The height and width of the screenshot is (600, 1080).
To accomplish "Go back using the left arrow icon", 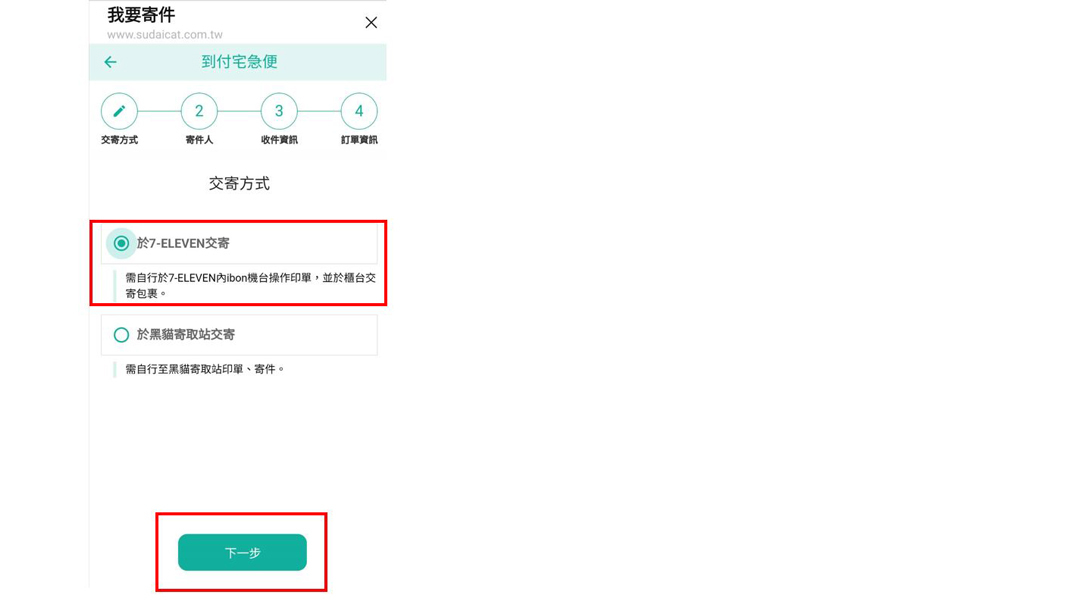I will 110,62.
